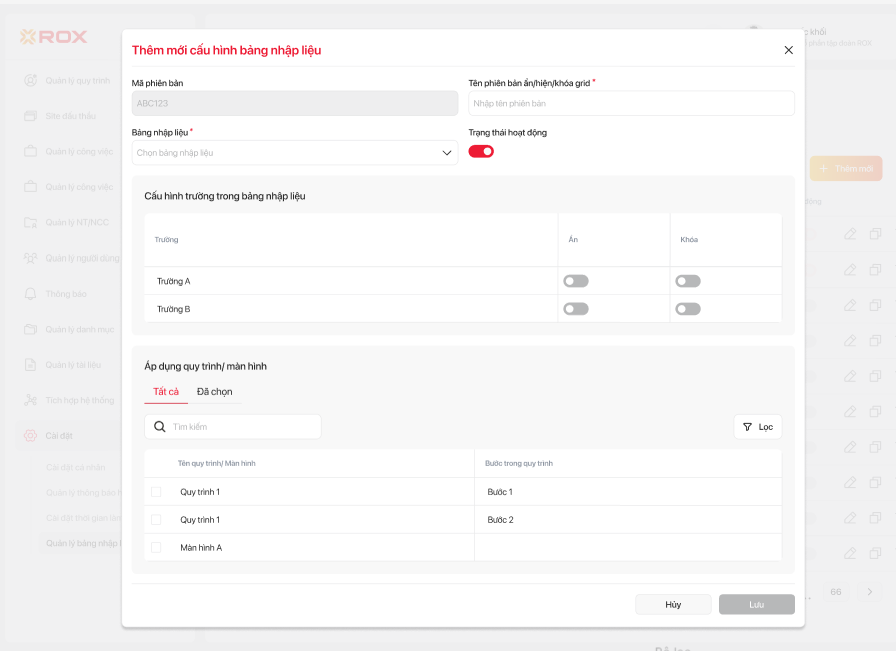Viewport: 896px width, 651px height.
Task: Close the Thêm mới cấu hình dialog
Action: pos(788,50)
